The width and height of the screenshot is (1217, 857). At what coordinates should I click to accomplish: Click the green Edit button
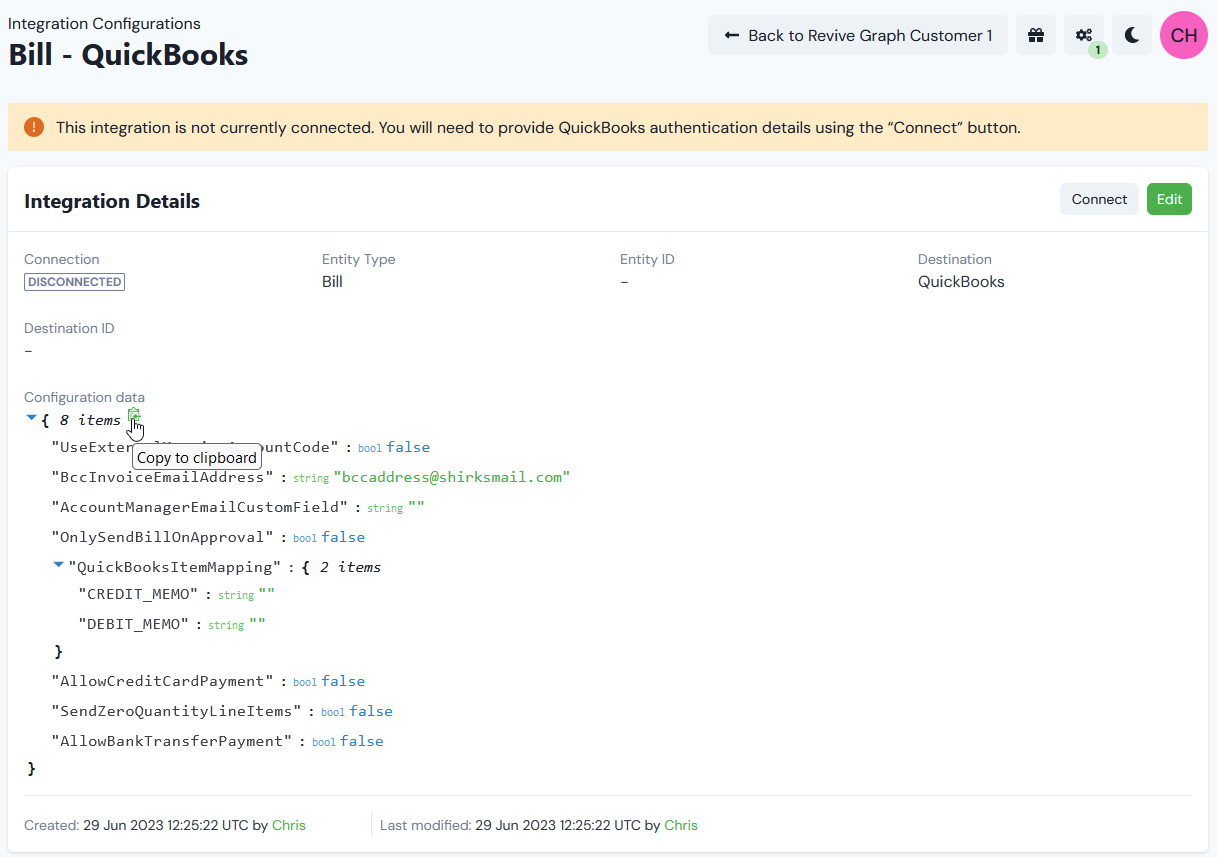click(1169, 199)
